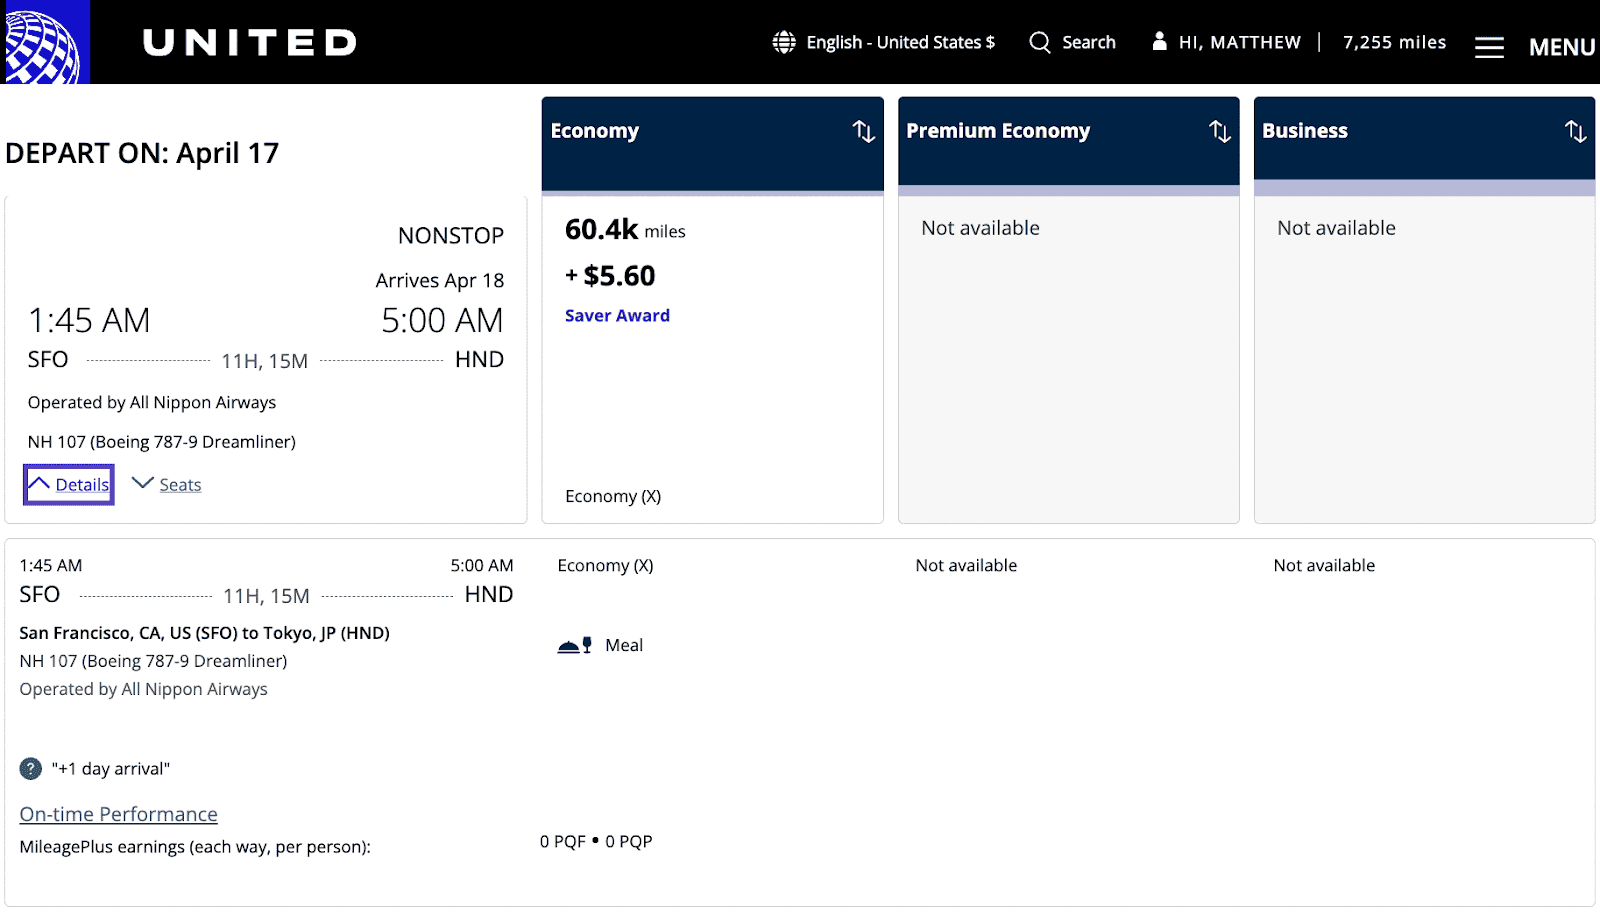Click 0 PQF • 0 PQP earnings text
The image size is (1600, 915).
(x=596, y=841)
